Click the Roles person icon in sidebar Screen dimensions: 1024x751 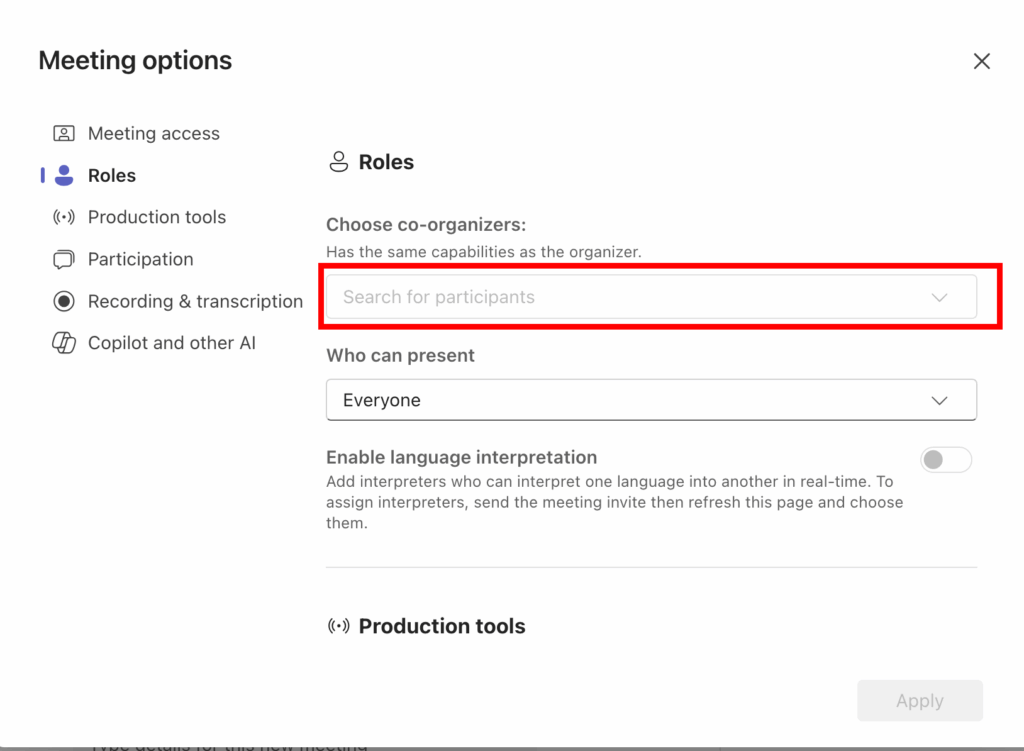point(64,175)
